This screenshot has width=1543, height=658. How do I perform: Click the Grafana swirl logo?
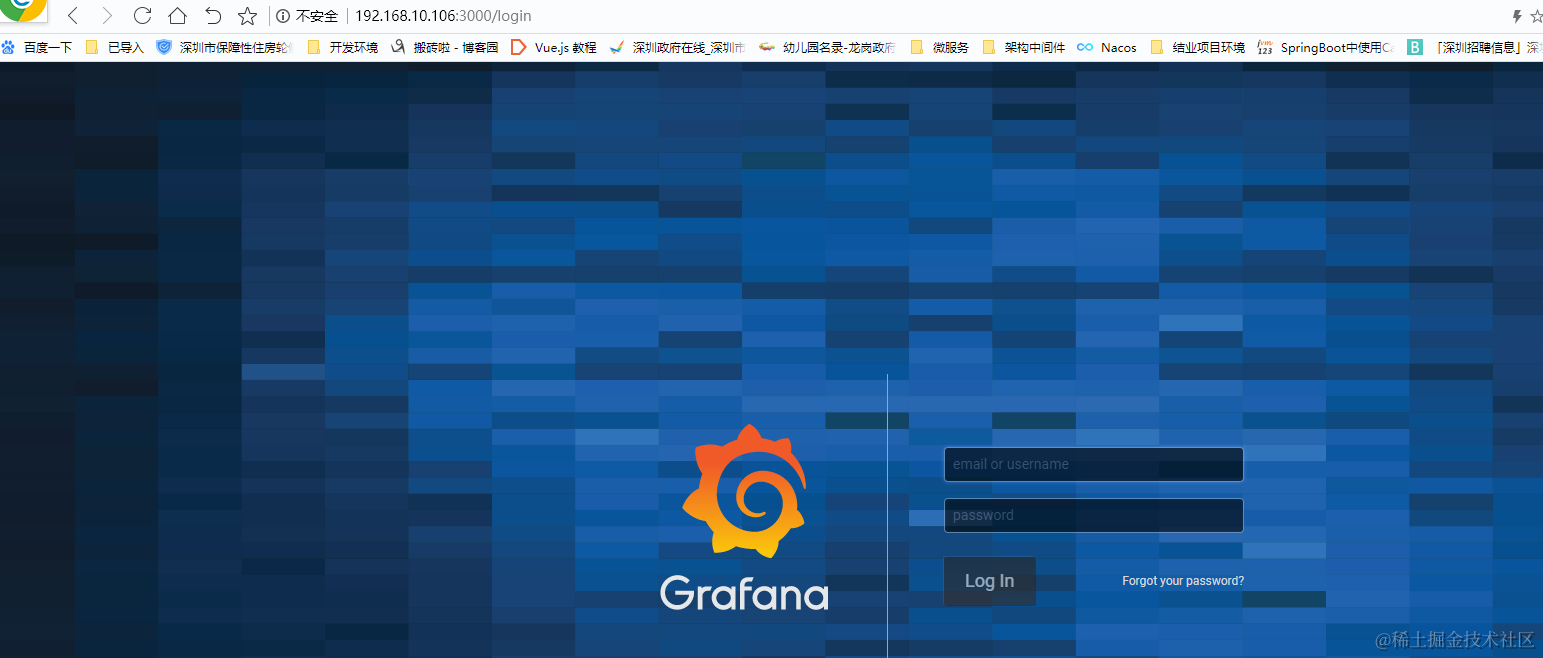pos(744,491)
